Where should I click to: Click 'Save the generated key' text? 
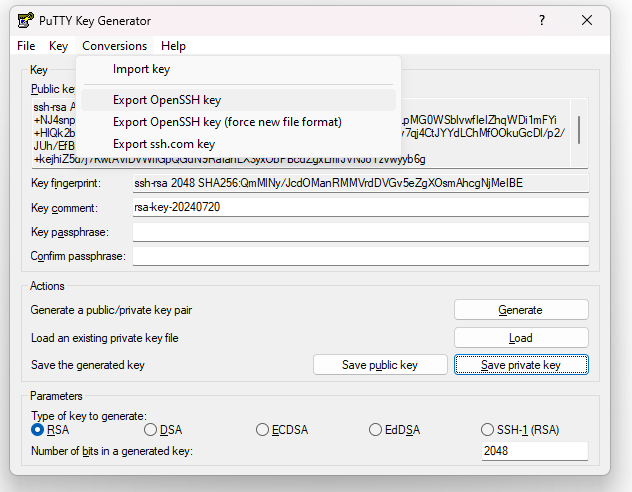tap(87, 365)
